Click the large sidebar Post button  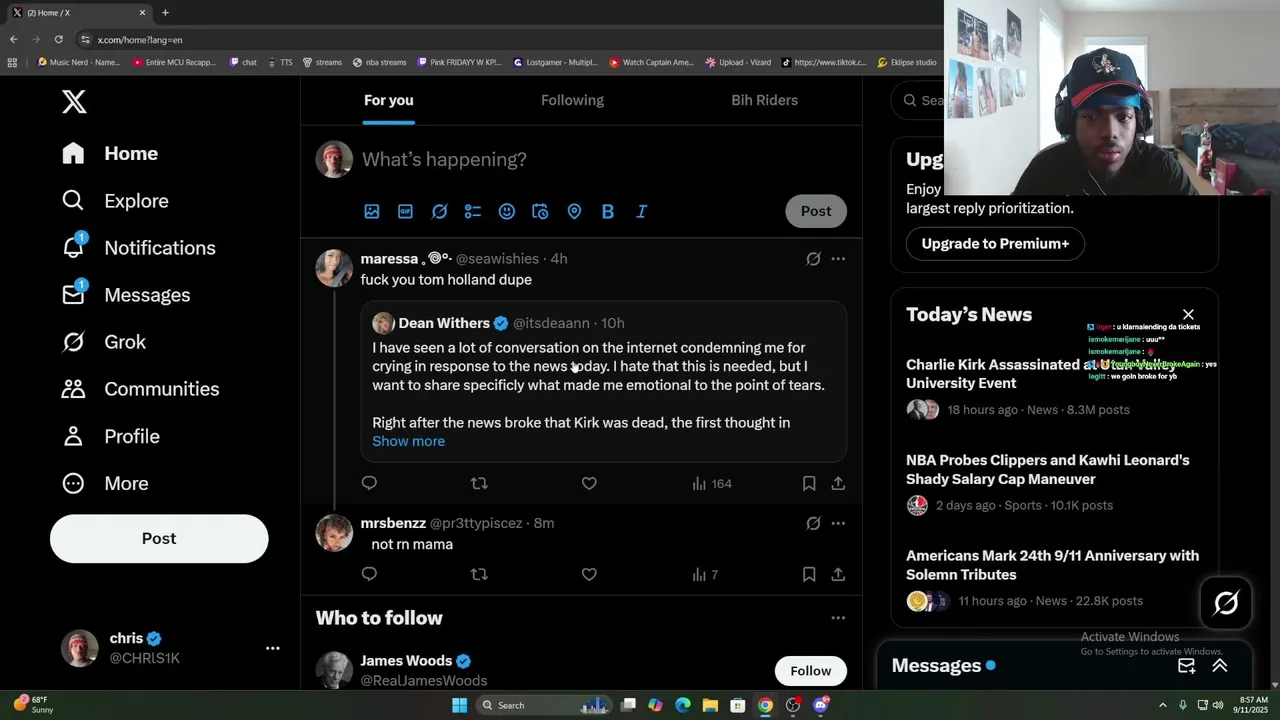pyautogui.click(x=159, y=538)
